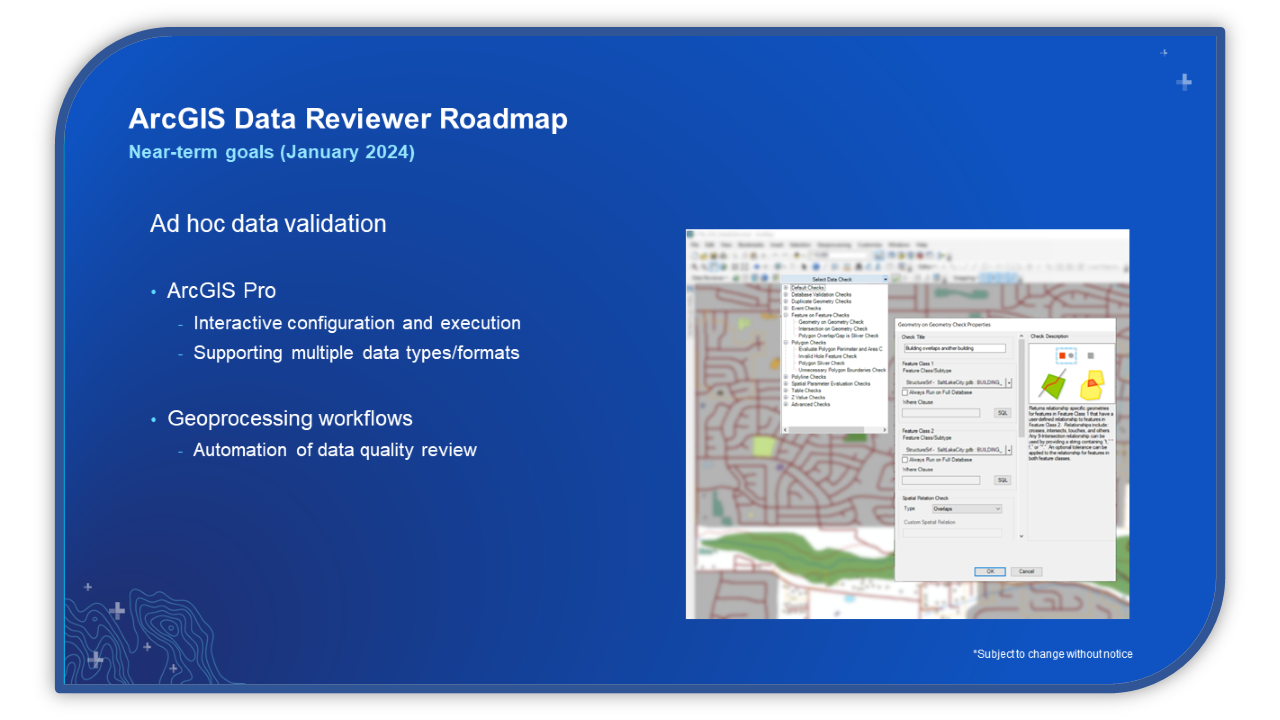This screenshot has height=720, width=1280.
Task: Click the Check Description illustration image
Action: click(x=1072, y=373)
